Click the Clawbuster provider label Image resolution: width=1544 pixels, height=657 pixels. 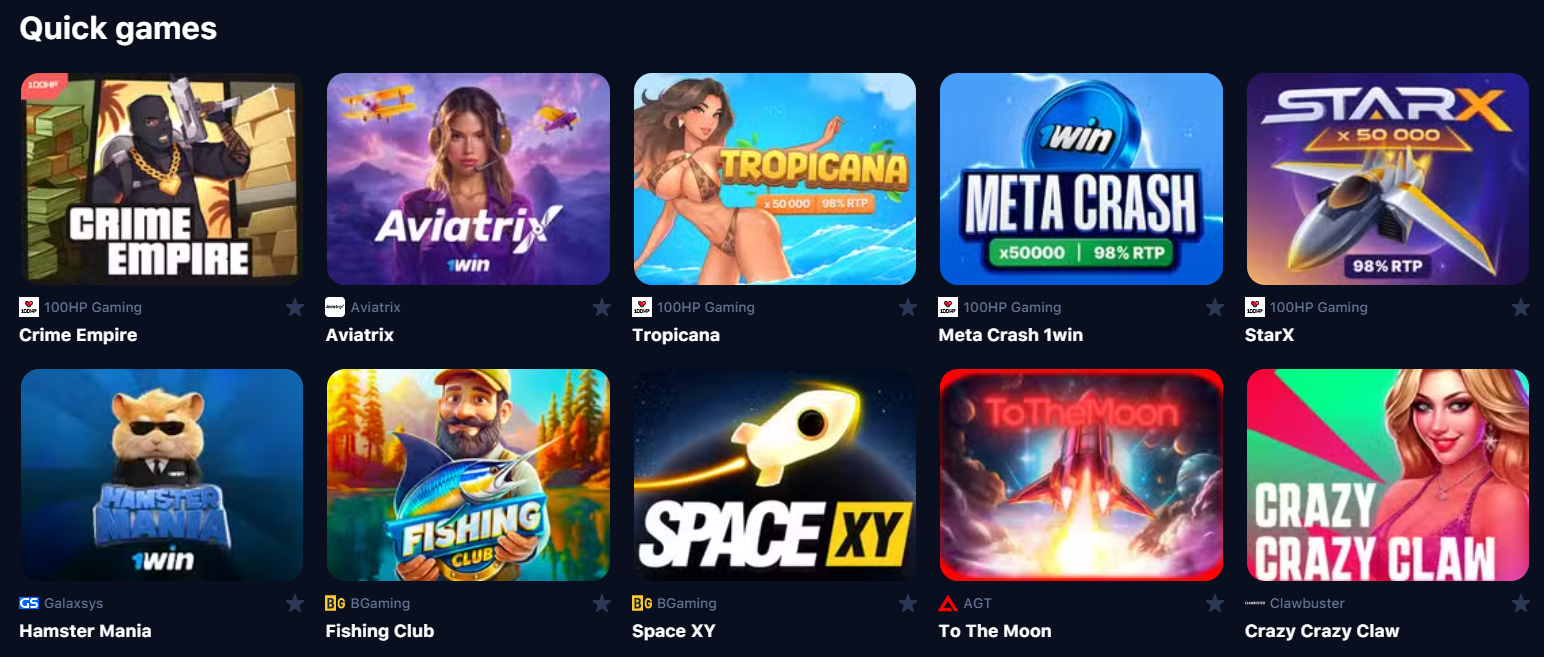tap(1307, 603)
